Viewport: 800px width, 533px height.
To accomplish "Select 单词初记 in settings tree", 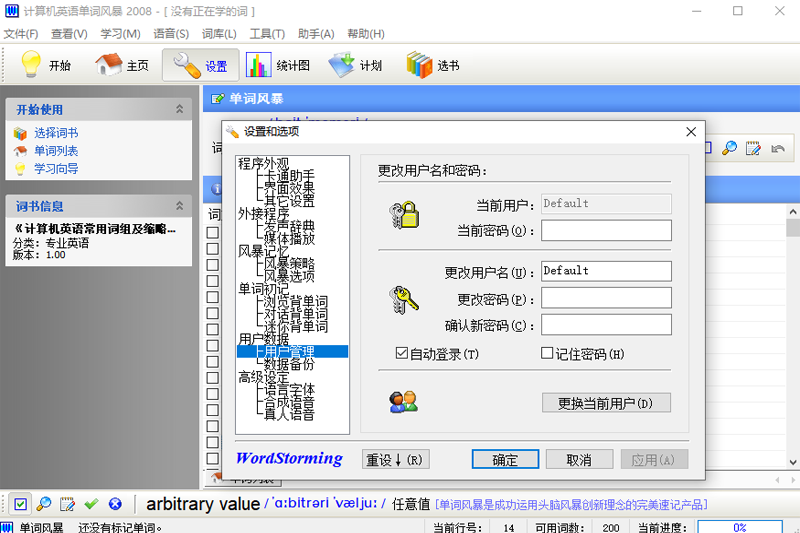I will click(264, 289).
